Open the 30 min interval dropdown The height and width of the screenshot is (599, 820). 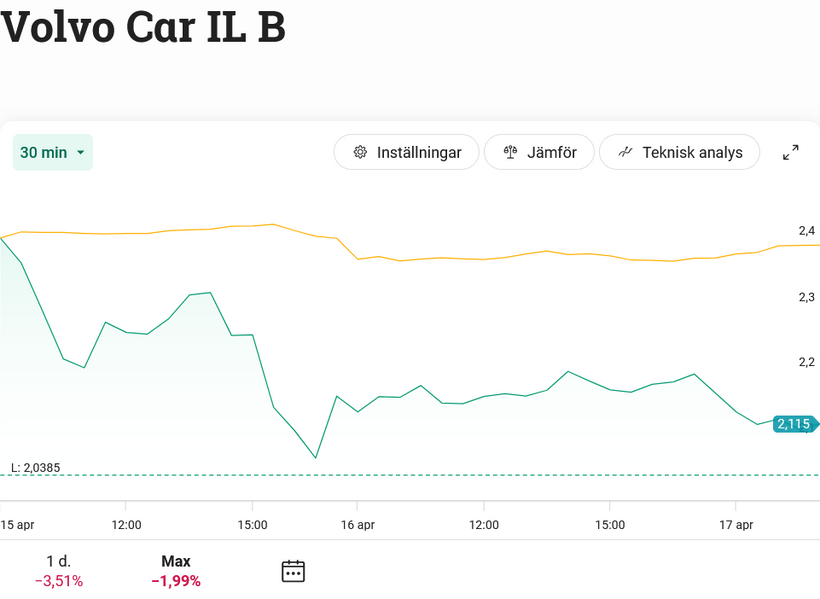[x=53, y=153]
